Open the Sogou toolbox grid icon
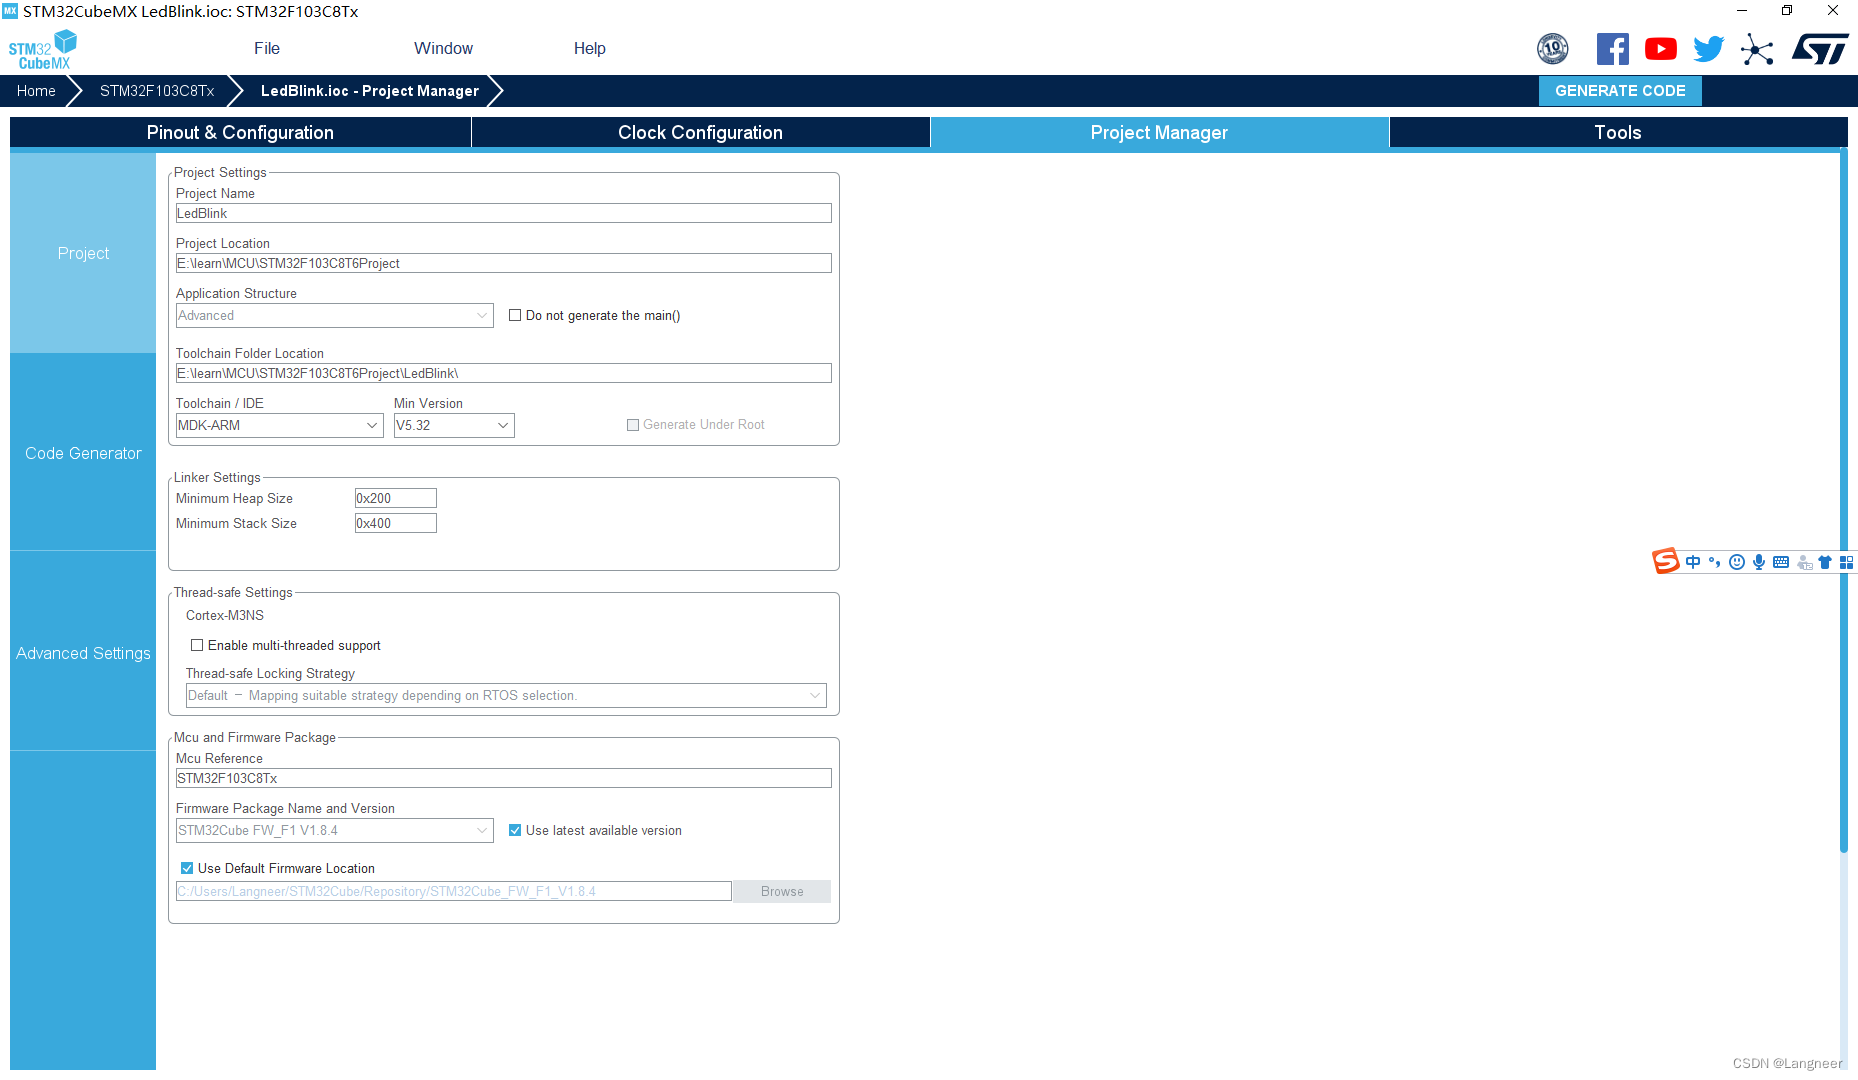Viewport: 1858px width, 1080px height. pyautogui.click(x=1846, y=562)
